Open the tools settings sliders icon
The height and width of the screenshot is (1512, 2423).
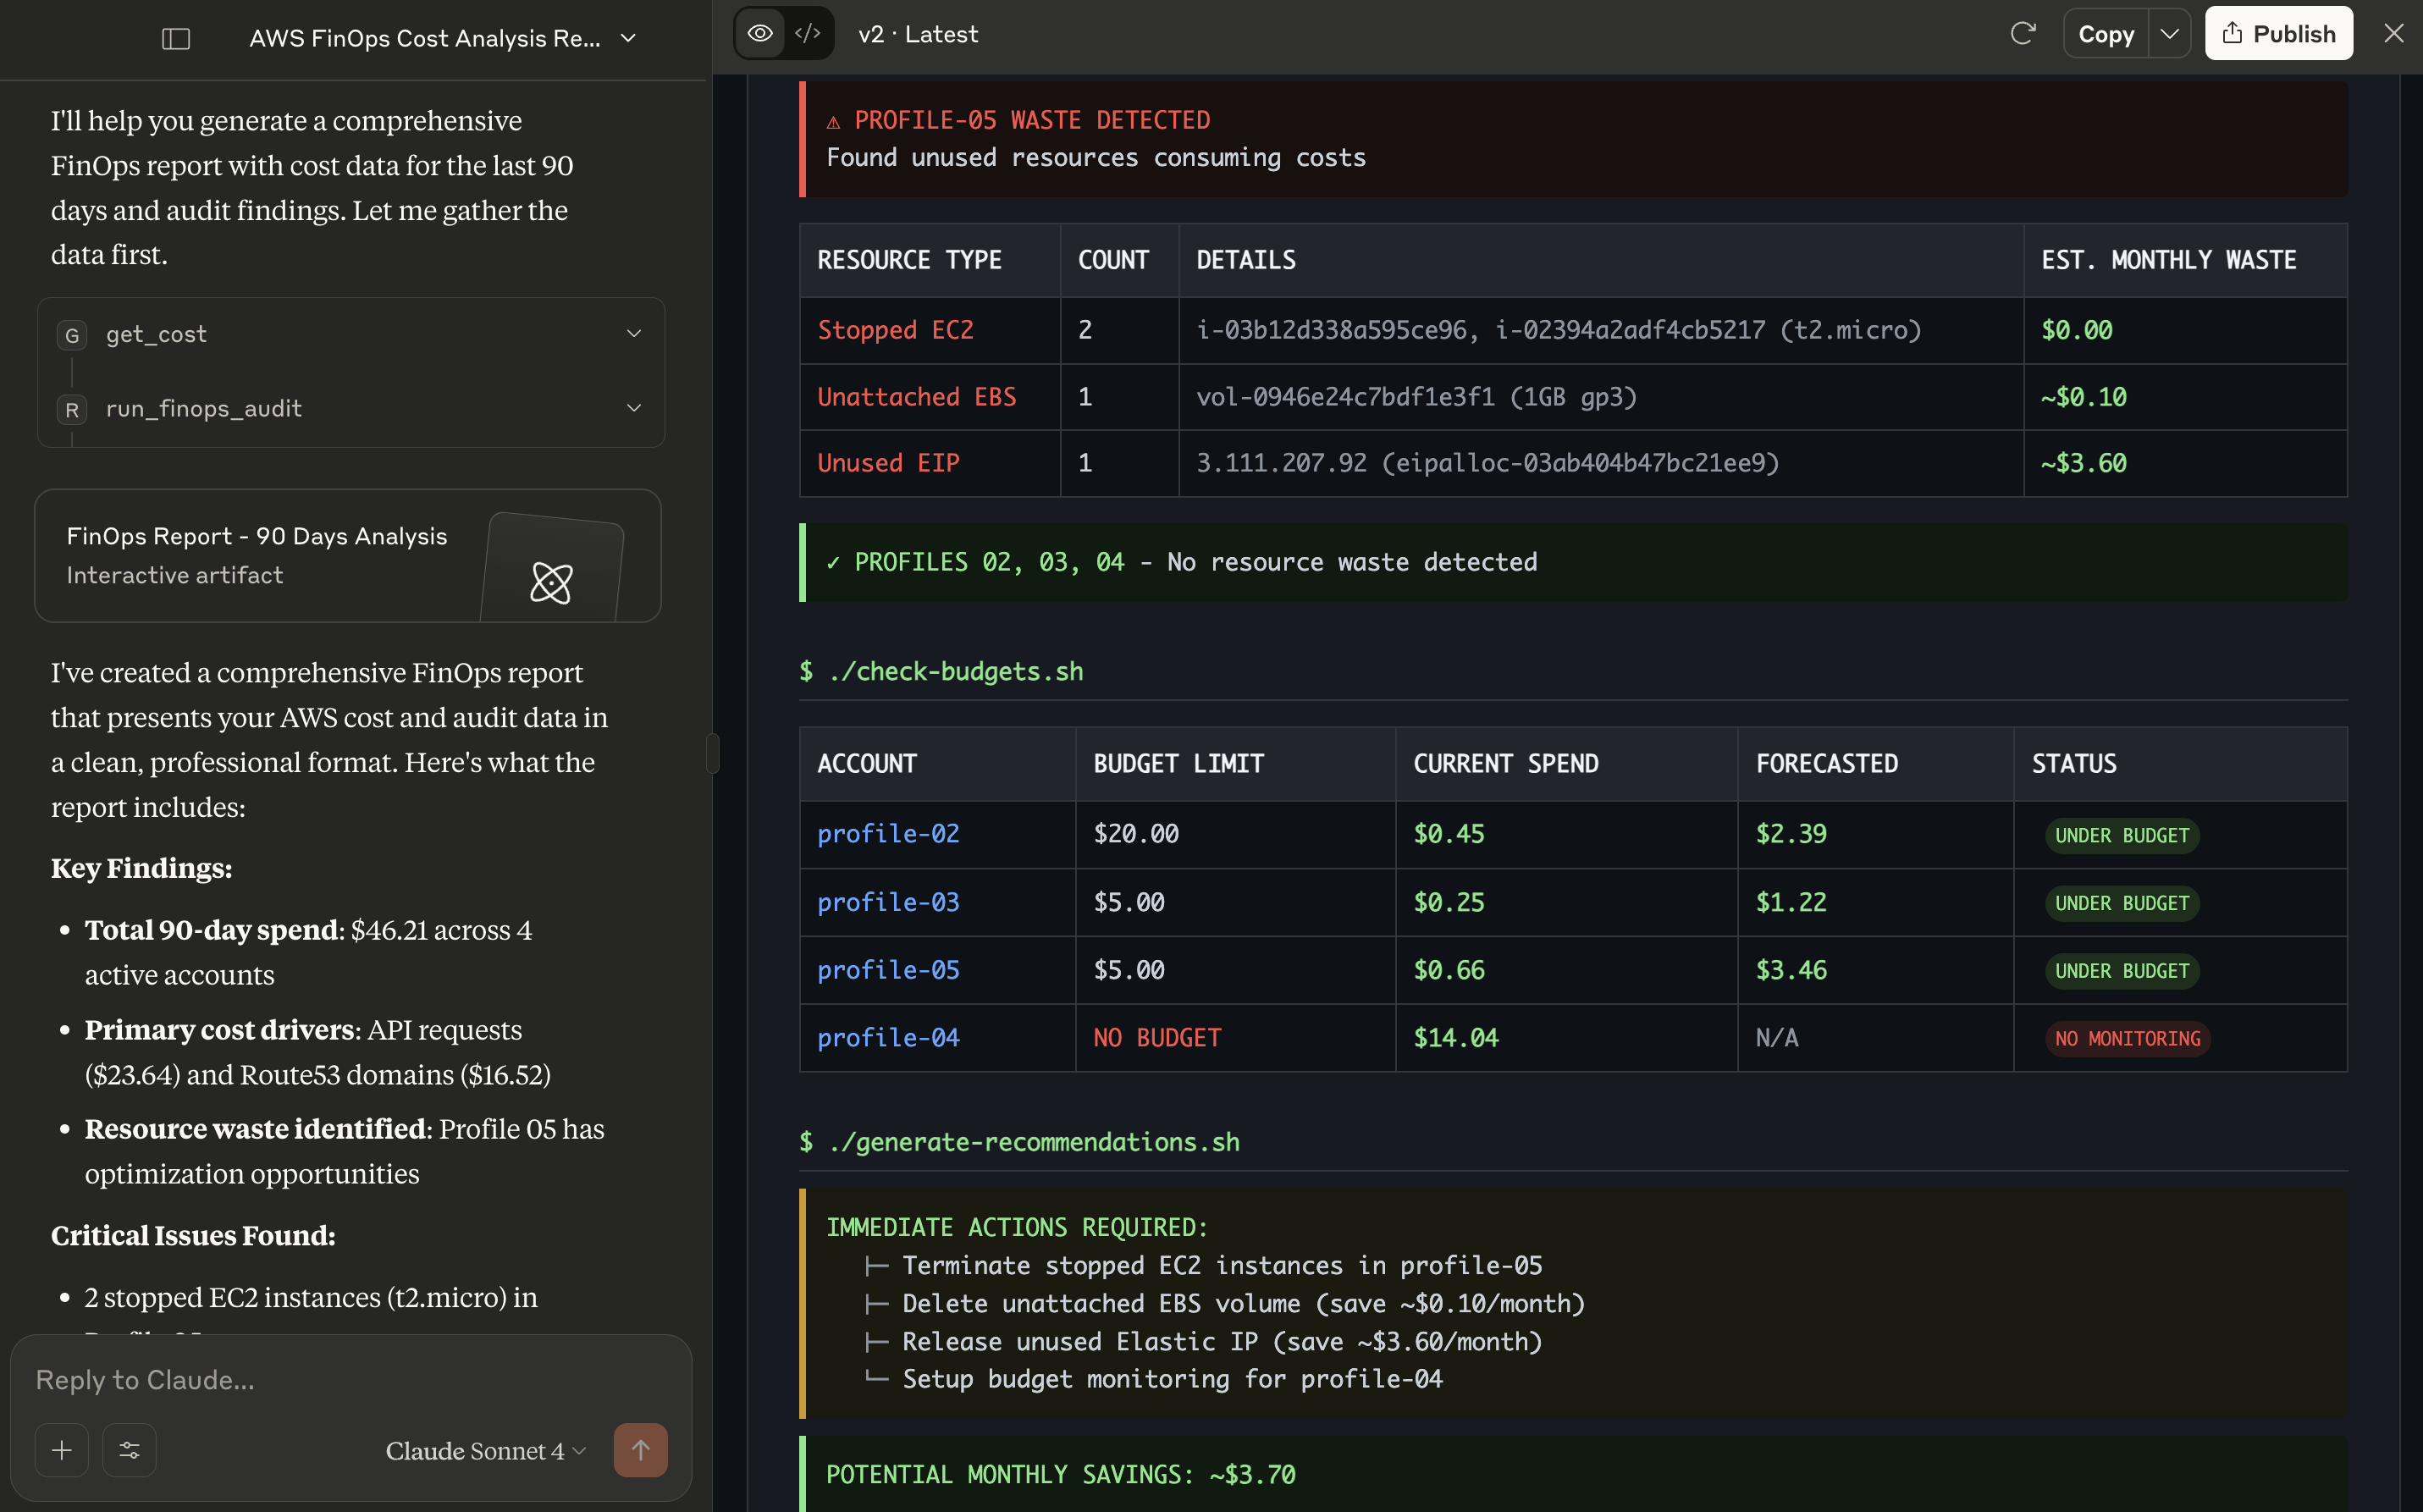point(129,1450)
